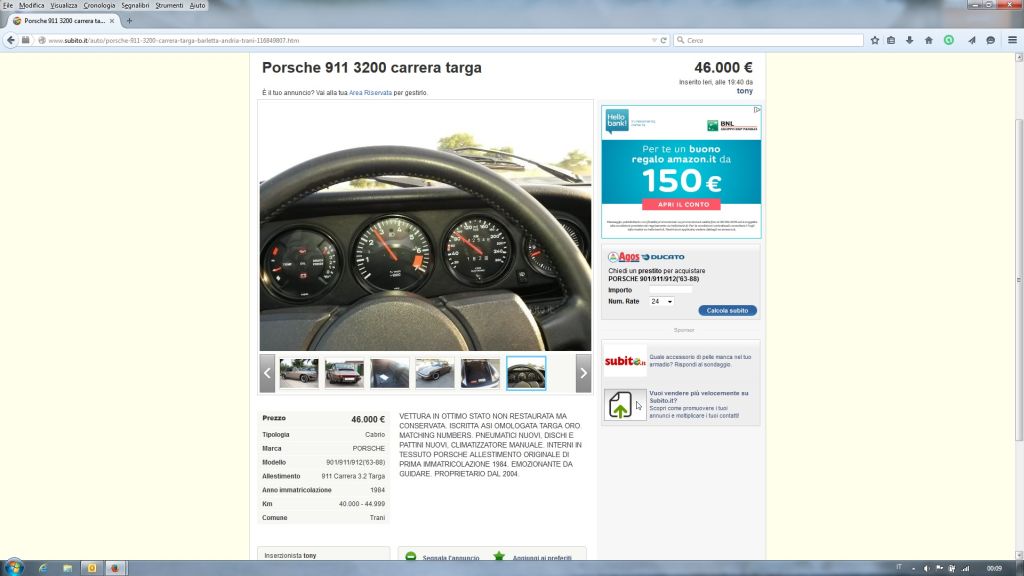Open the Segnalibri menu
The image size is (1024, 576).
pos(135,5)
